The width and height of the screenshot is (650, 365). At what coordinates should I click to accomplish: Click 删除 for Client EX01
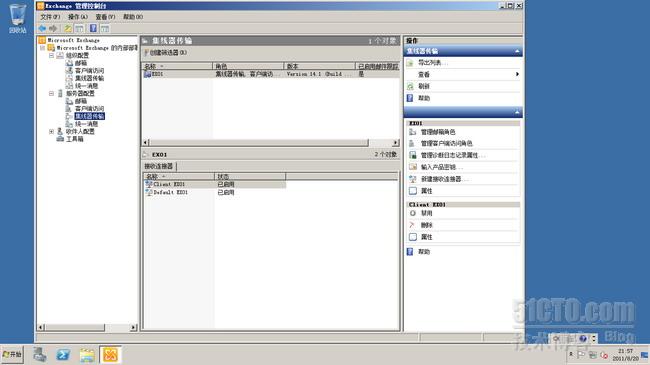click(x=426, y=225)
